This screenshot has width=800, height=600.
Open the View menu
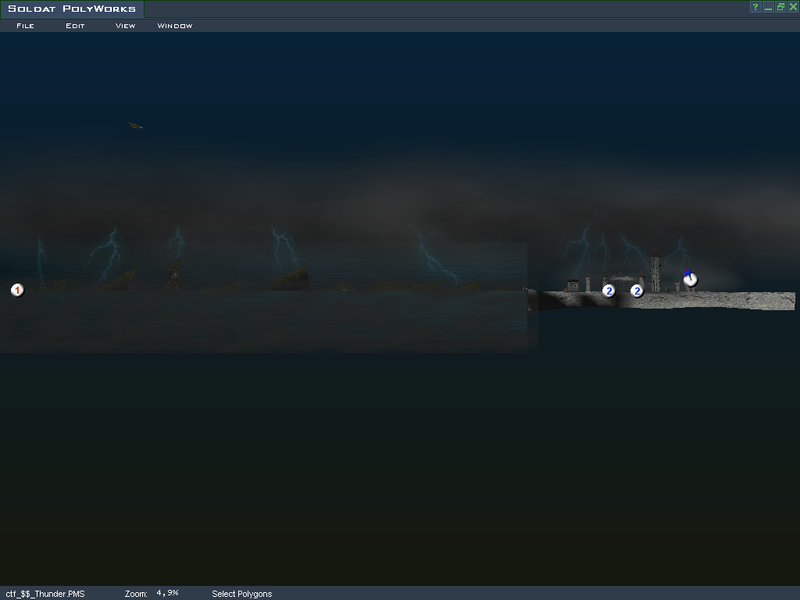click(x=125, y=26)
